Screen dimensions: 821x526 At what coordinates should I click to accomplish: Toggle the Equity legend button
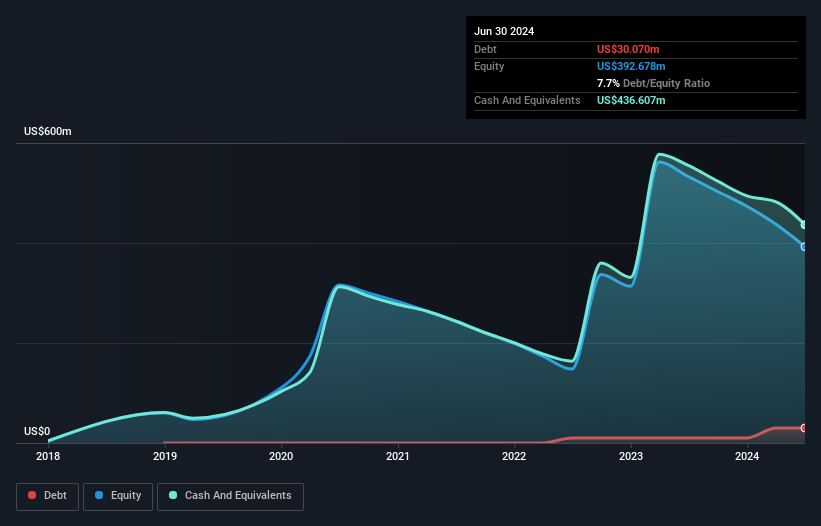[x=118, y=496]
